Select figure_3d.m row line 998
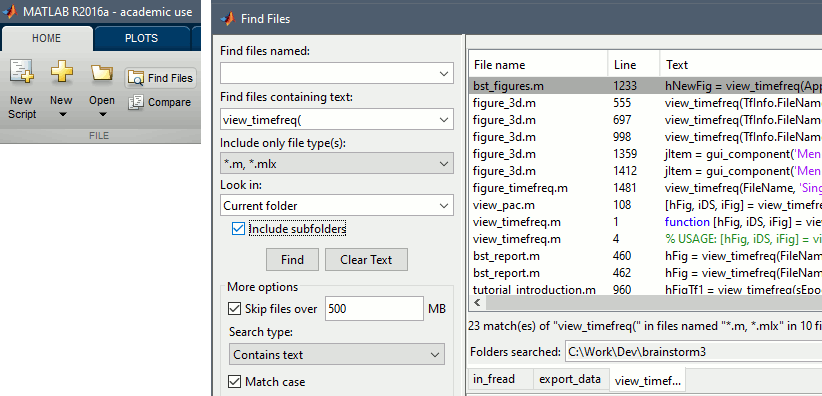Image resolution: width=822 pixels, height=396 pixels. pos(645,137)
